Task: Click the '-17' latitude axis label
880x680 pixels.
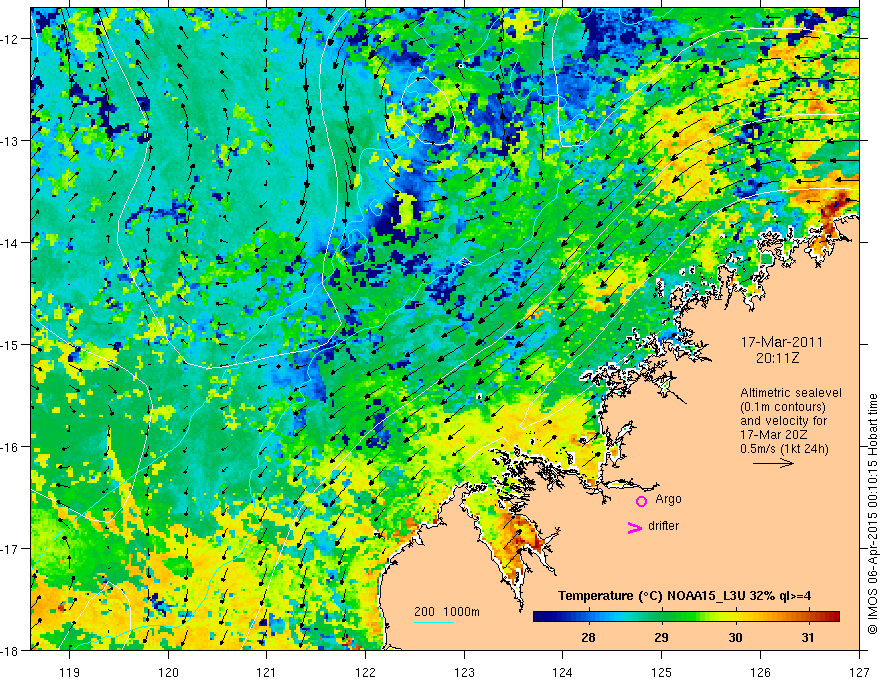Action: click(10, 548)
